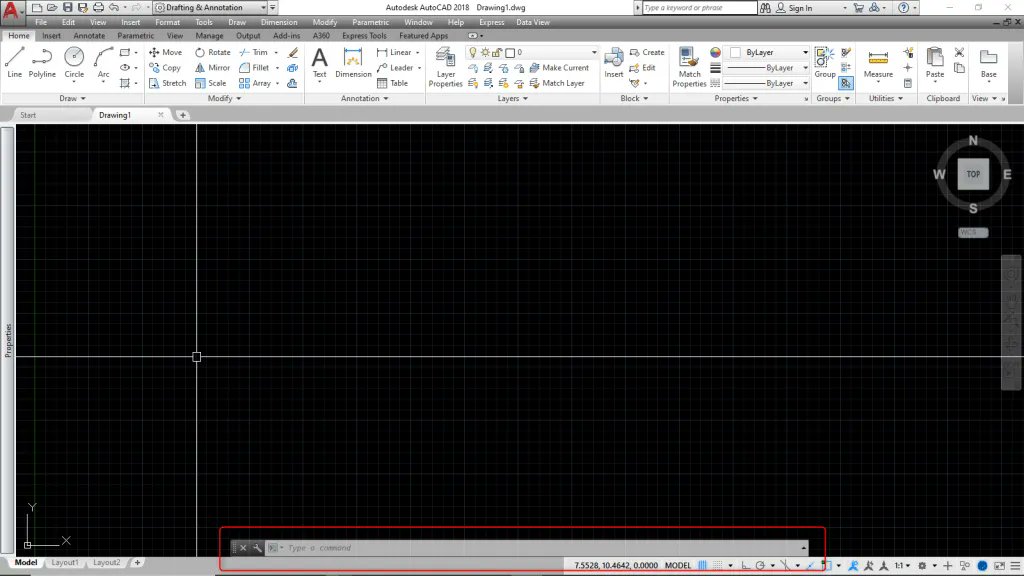The height and width of the screenshot is (576, 1024).
Task: Click the Plot printer icon
Action: pos(98,8)
